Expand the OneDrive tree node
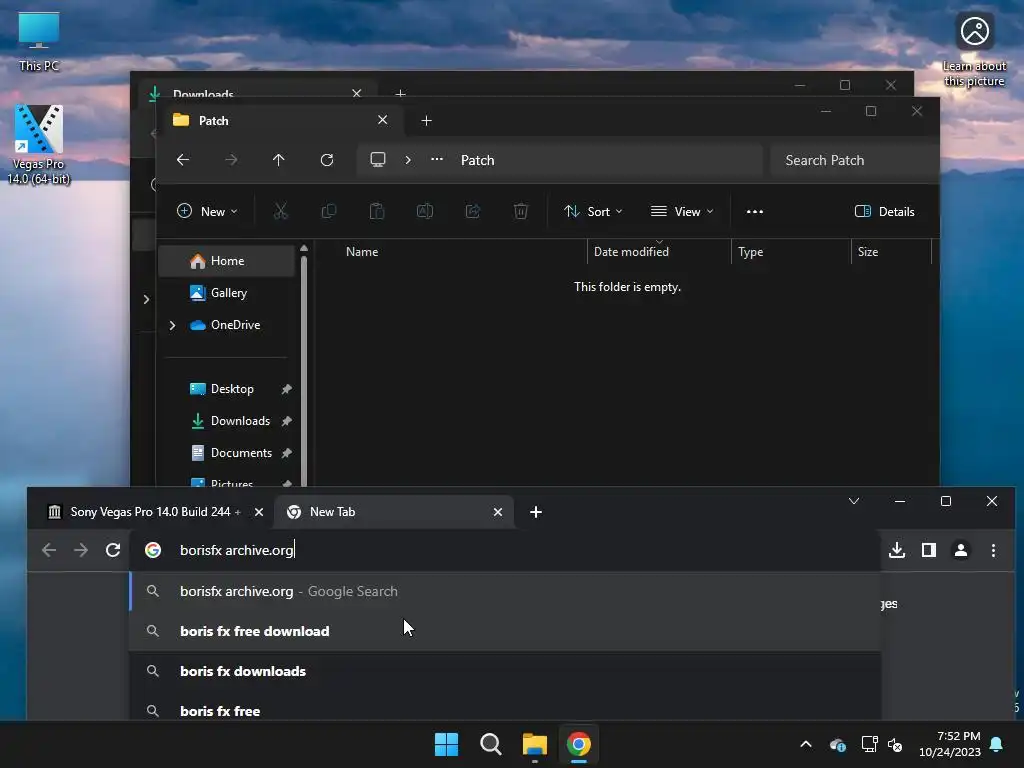Image resolution: width=1024 pixels, height=768 pixels. point(172,325)
